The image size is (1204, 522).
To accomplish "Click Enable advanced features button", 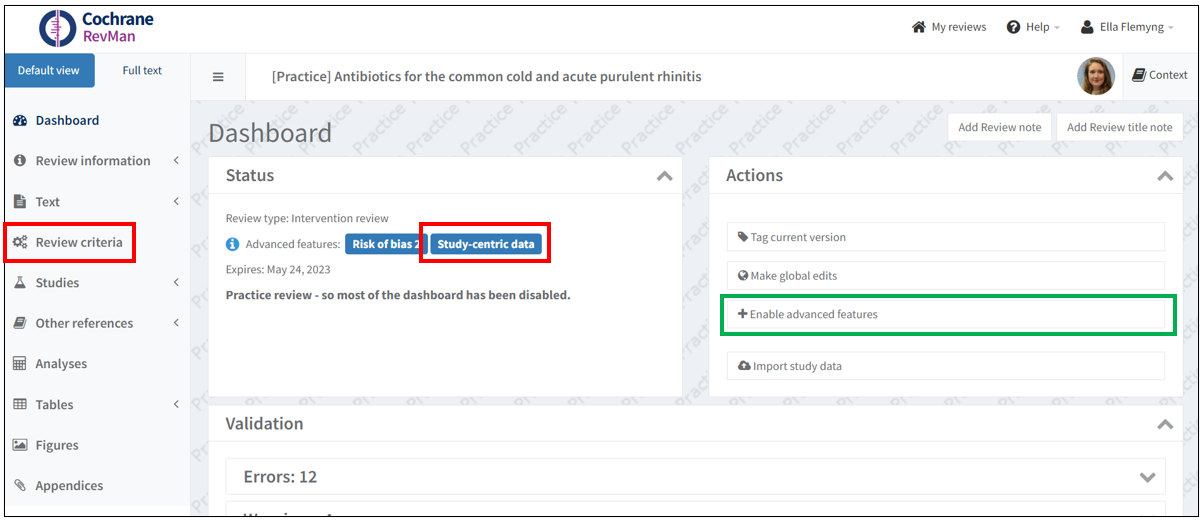I will [946, 314].
